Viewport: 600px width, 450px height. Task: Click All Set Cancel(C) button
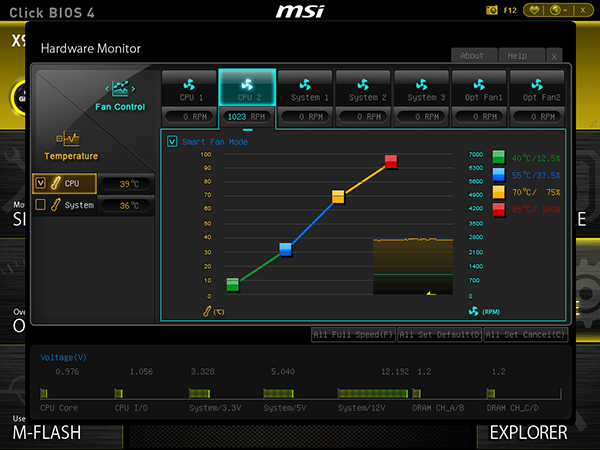click(x=525, y=335)
